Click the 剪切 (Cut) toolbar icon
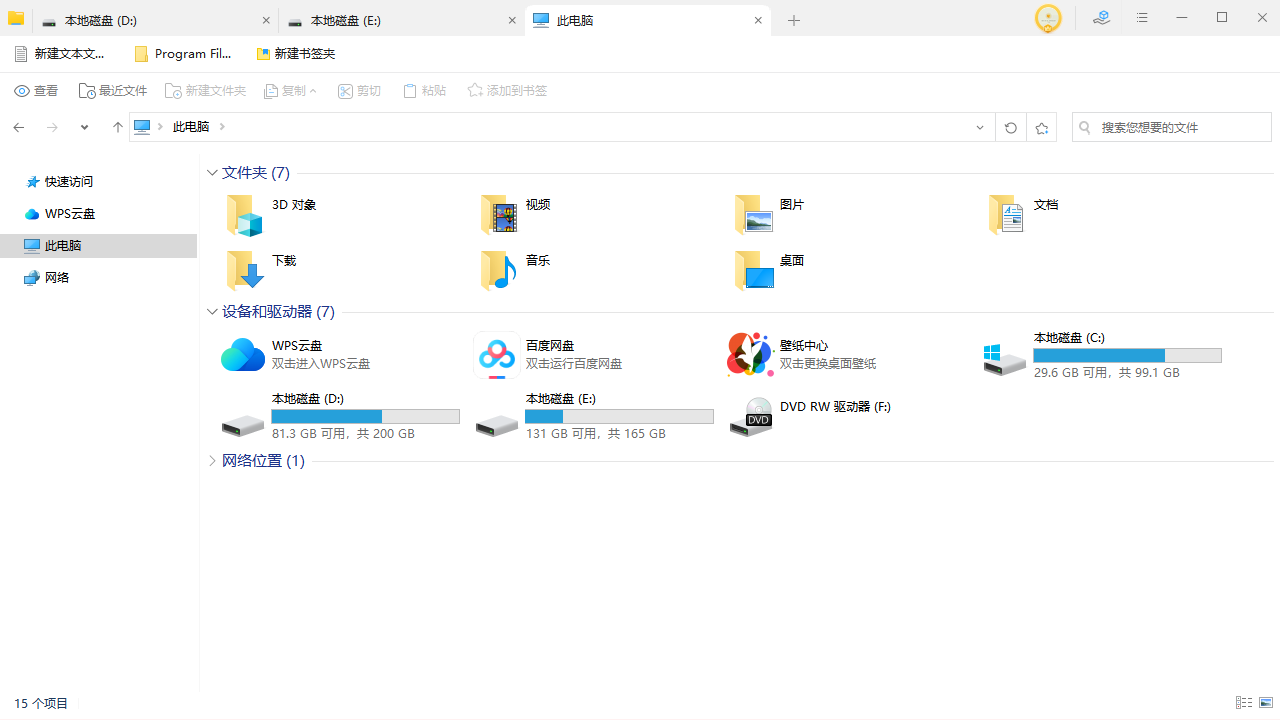 359,91
